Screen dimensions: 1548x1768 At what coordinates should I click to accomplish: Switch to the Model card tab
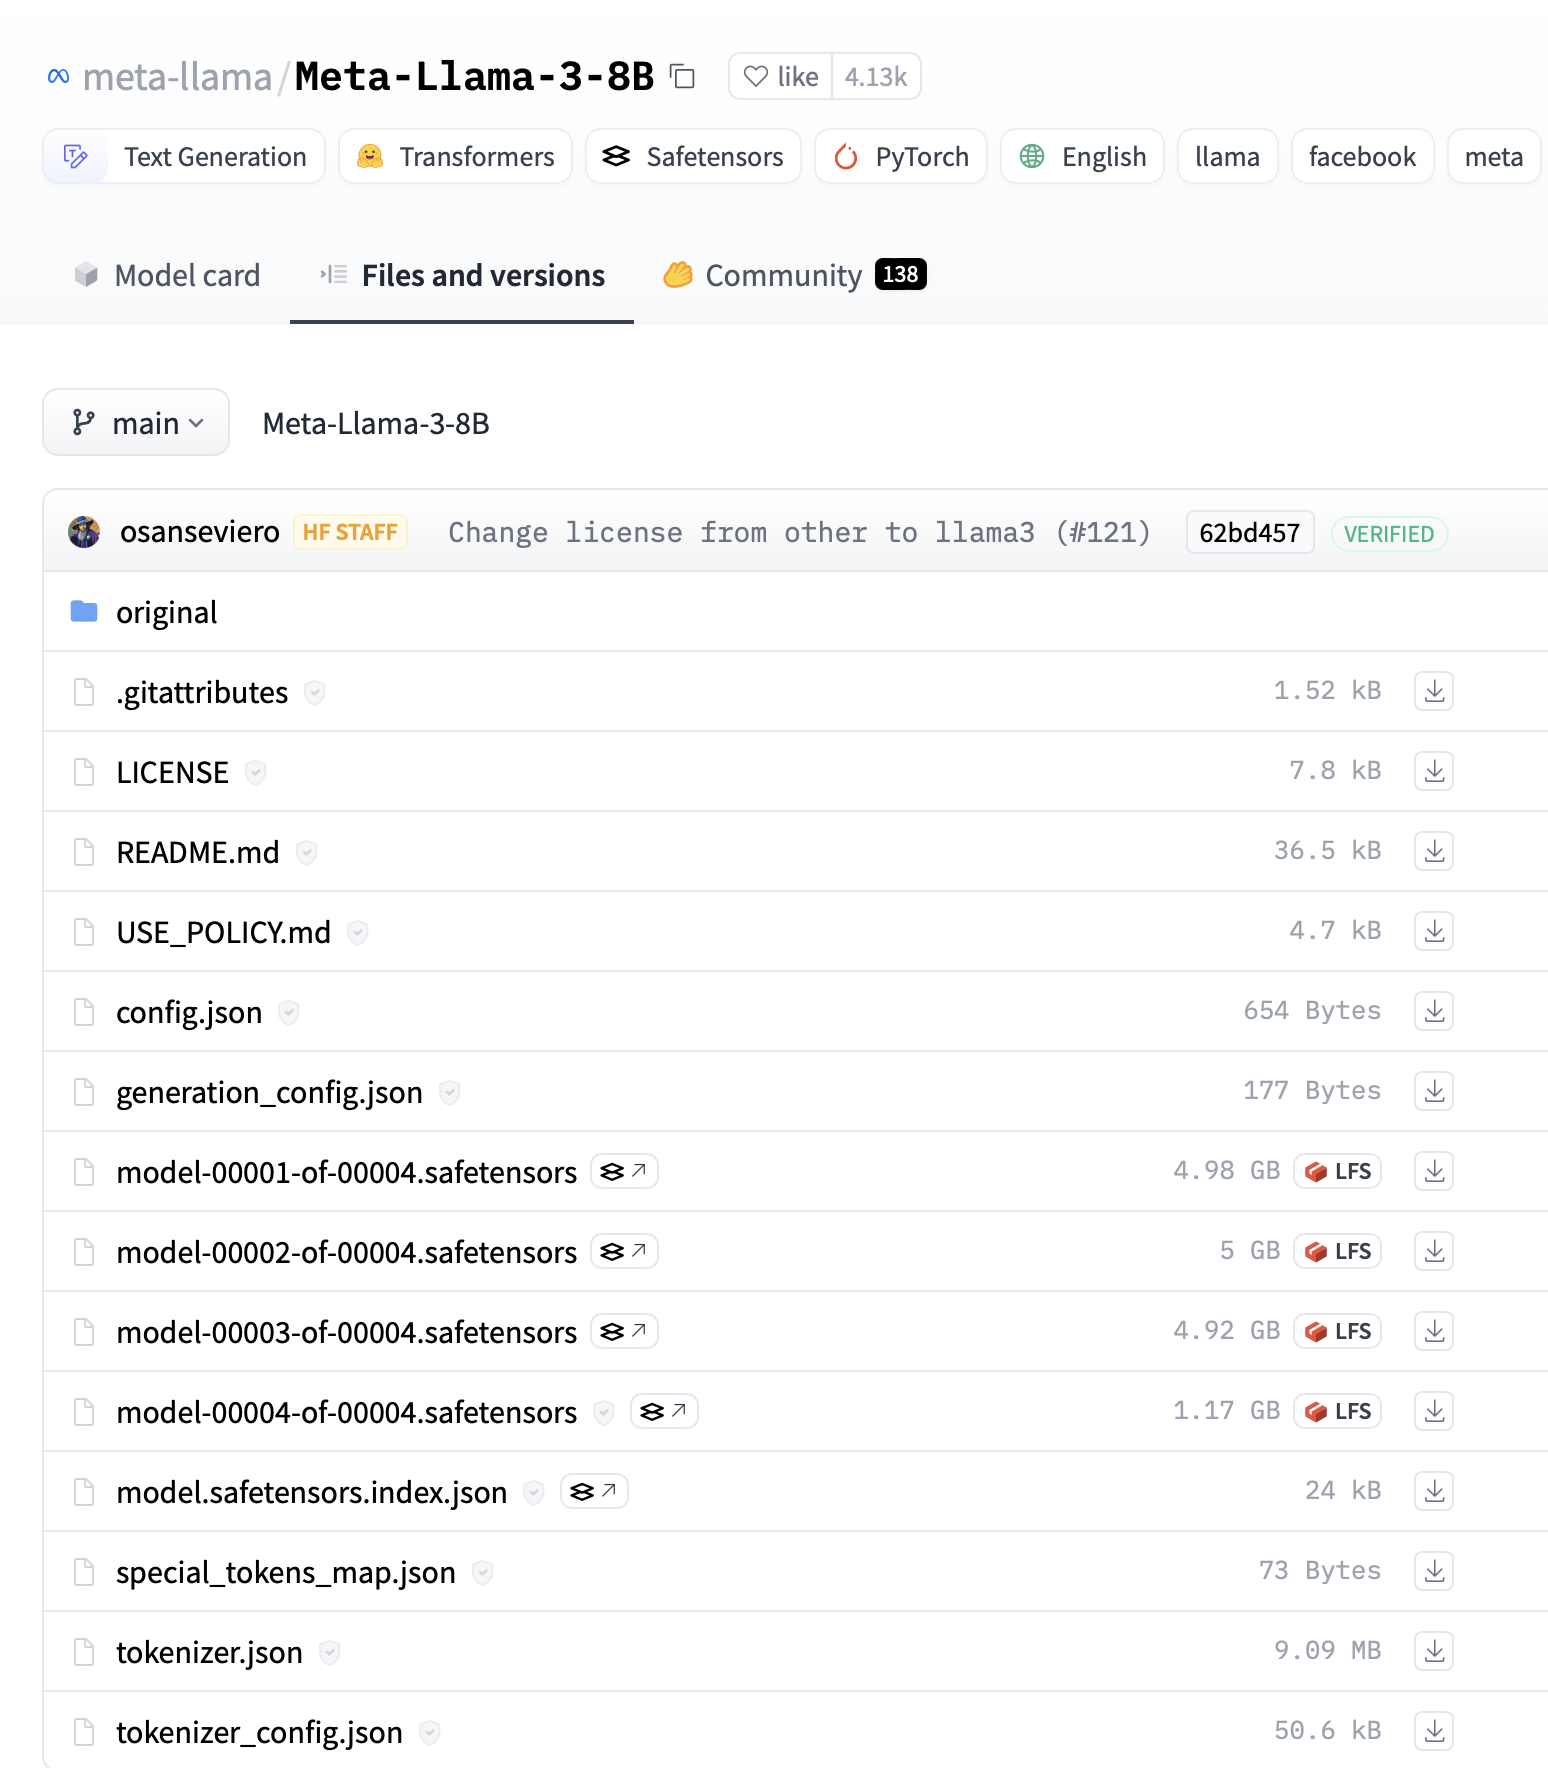pos(167,275)
